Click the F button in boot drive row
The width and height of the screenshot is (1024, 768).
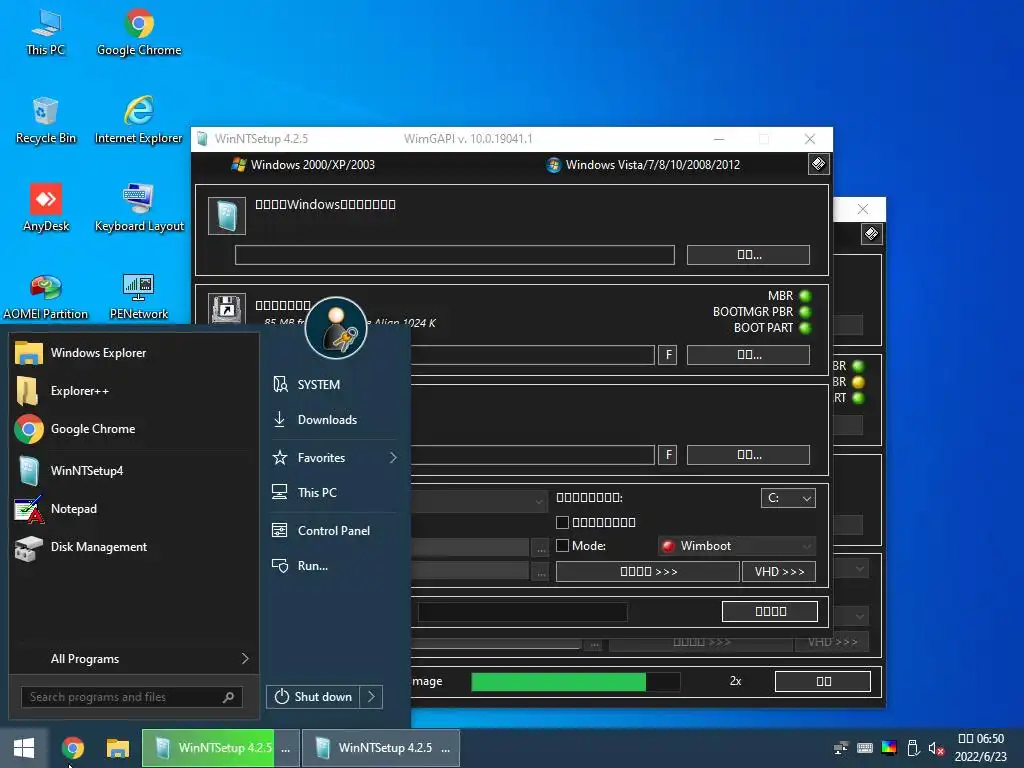667,355
